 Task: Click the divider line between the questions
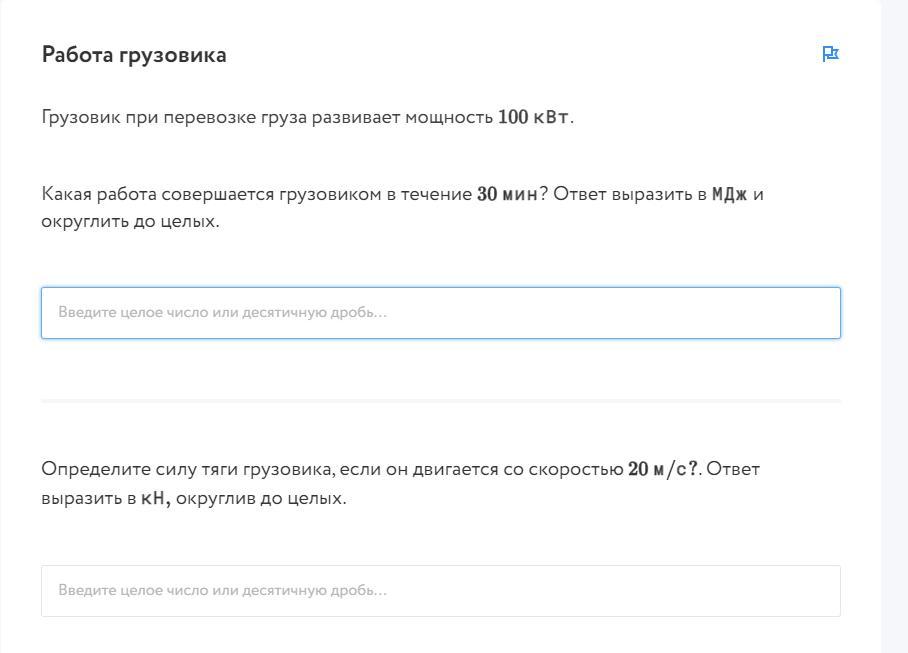pyautogui.click(x=440, y=401)
